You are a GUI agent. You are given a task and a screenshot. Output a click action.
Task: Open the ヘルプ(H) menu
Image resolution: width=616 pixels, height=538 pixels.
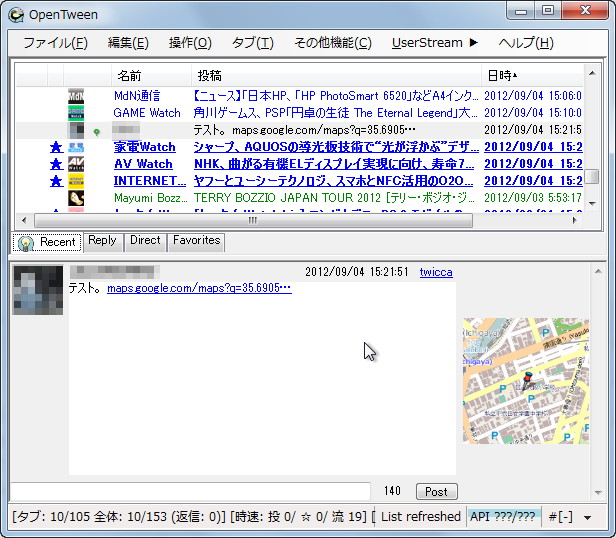click(526, 42)
